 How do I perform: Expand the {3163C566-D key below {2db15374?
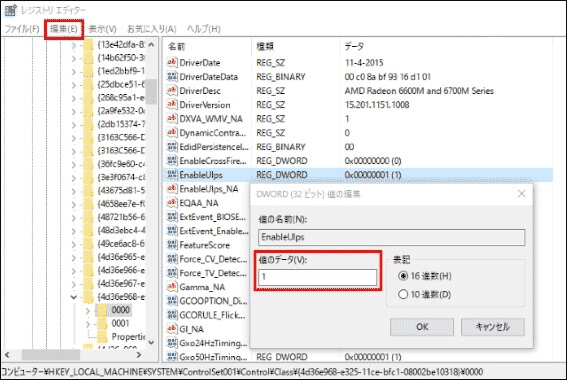click(x=74, y=138)
